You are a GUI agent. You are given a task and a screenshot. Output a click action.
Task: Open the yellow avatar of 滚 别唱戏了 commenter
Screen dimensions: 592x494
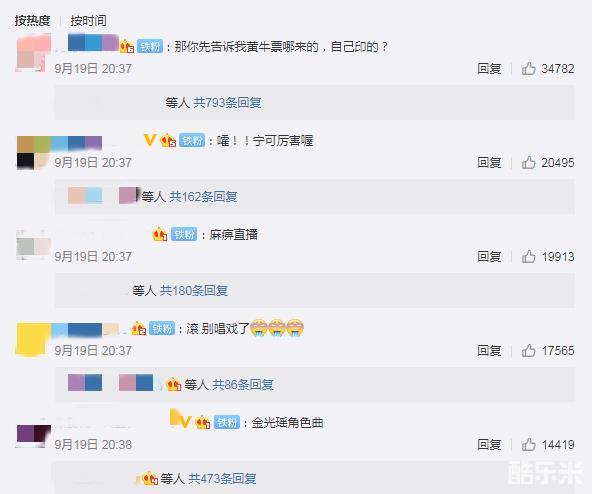pyautogui.click(x=33, y=339)
